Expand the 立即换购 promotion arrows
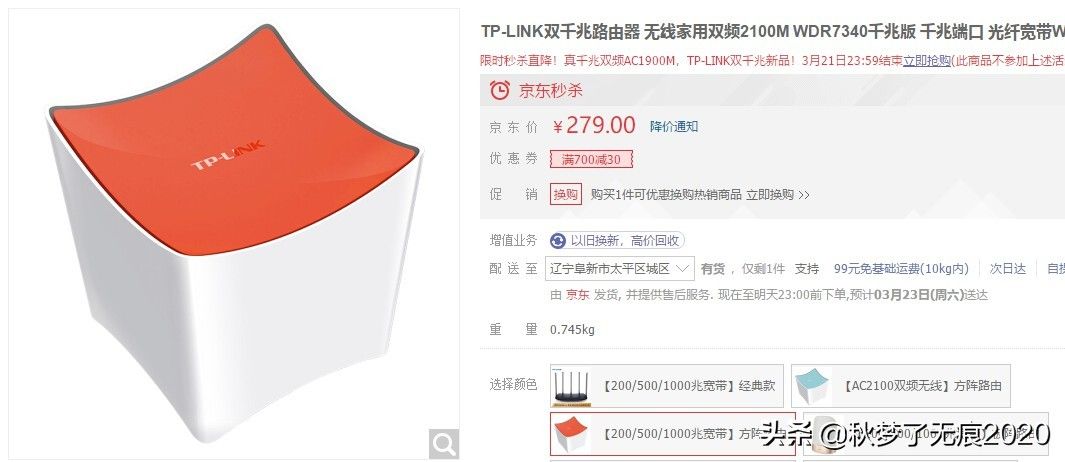Viewport: 1065px width, 462px height. click(x=804, y=195)
